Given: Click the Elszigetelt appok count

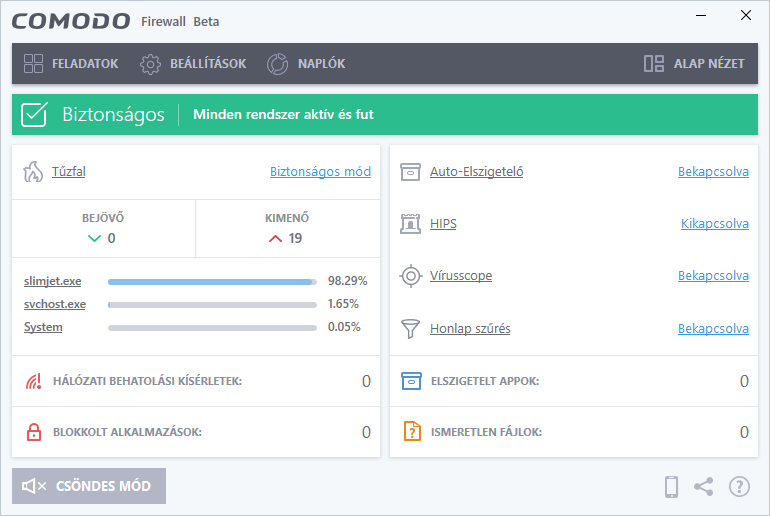Looking at the screenshot, I should click(744, 381).
